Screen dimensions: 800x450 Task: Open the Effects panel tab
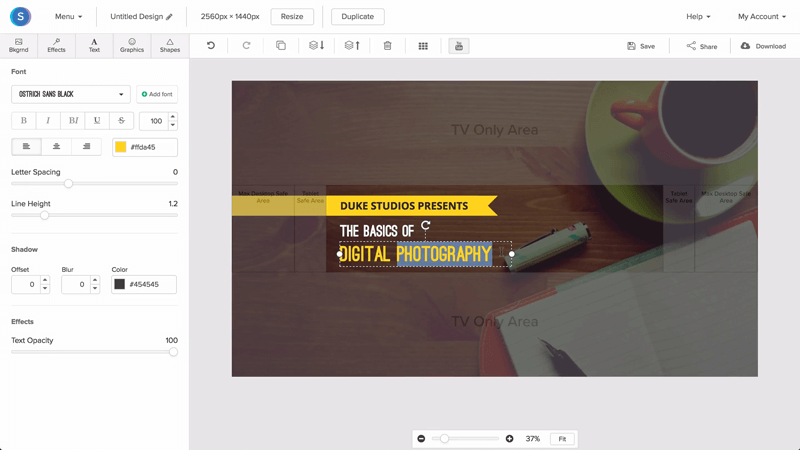tap(56, 45)
